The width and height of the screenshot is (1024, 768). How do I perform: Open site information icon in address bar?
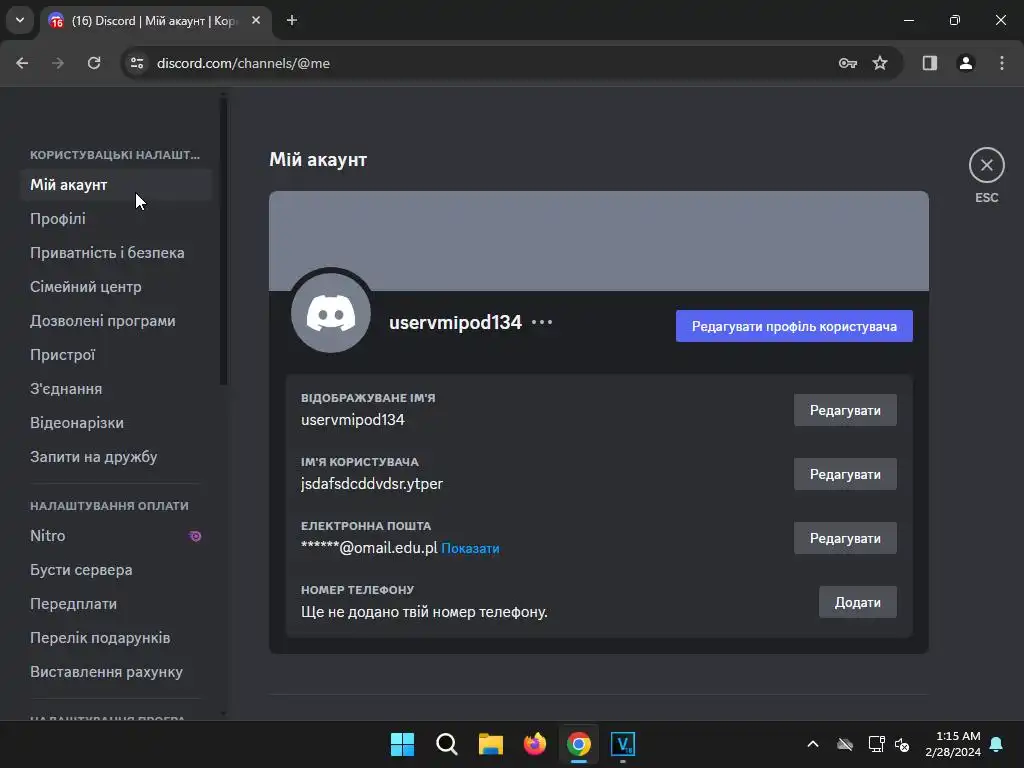(x=137, y=63)
